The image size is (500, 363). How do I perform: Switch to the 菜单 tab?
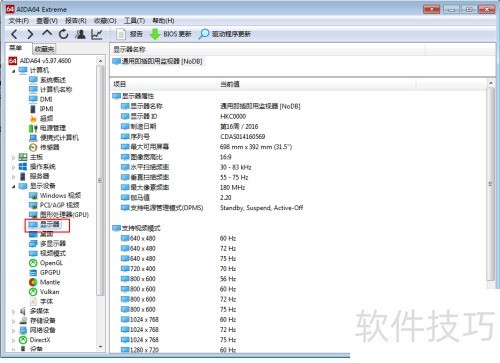coord(16,48)
